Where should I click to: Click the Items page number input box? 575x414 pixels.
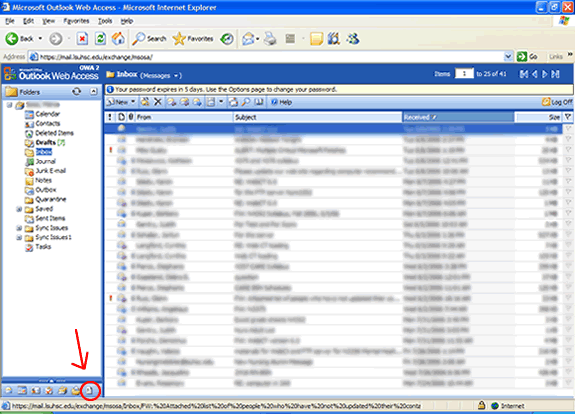click(464, 74)
